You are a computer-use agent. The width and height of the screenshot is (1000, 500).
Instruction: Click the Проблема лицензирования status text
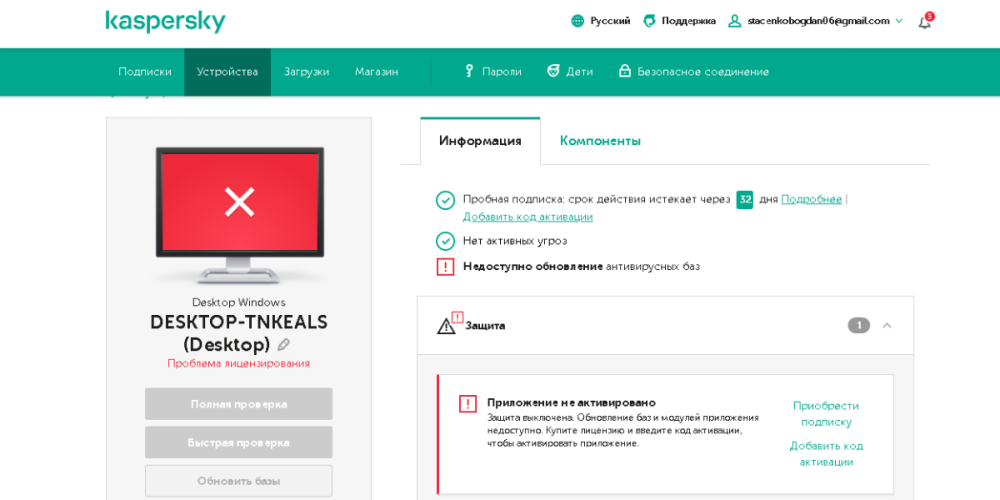click(x=239, y=364)
